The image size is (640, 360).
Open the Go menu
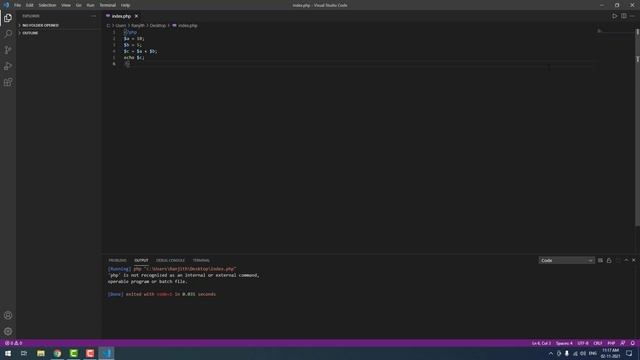pyautogui.click(x=79, y=5)
